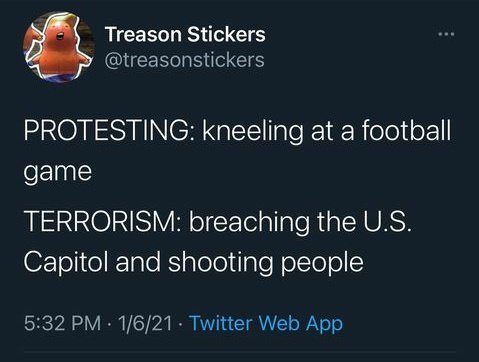
Task: Click the word football in the tweet
Action: tap(406, 130)
